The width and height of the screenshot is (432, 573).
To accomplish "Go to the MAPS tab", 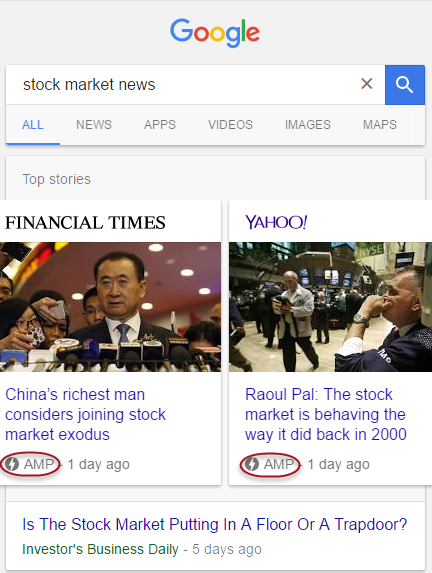I will tap(380, 125).
